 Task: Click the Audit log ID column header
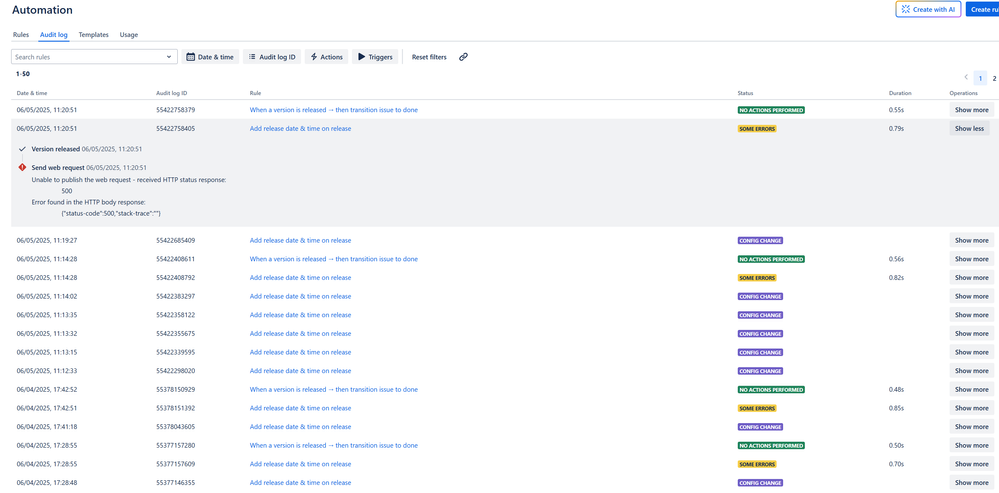tap(171, 93)
